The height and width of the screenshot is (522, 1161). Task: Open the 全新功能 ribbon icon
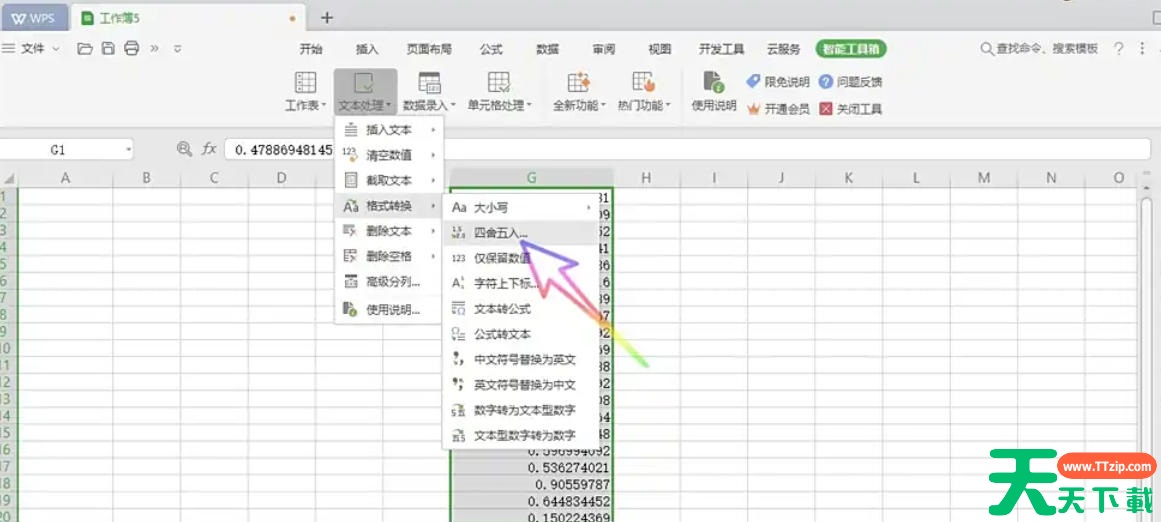click(578, 82)
